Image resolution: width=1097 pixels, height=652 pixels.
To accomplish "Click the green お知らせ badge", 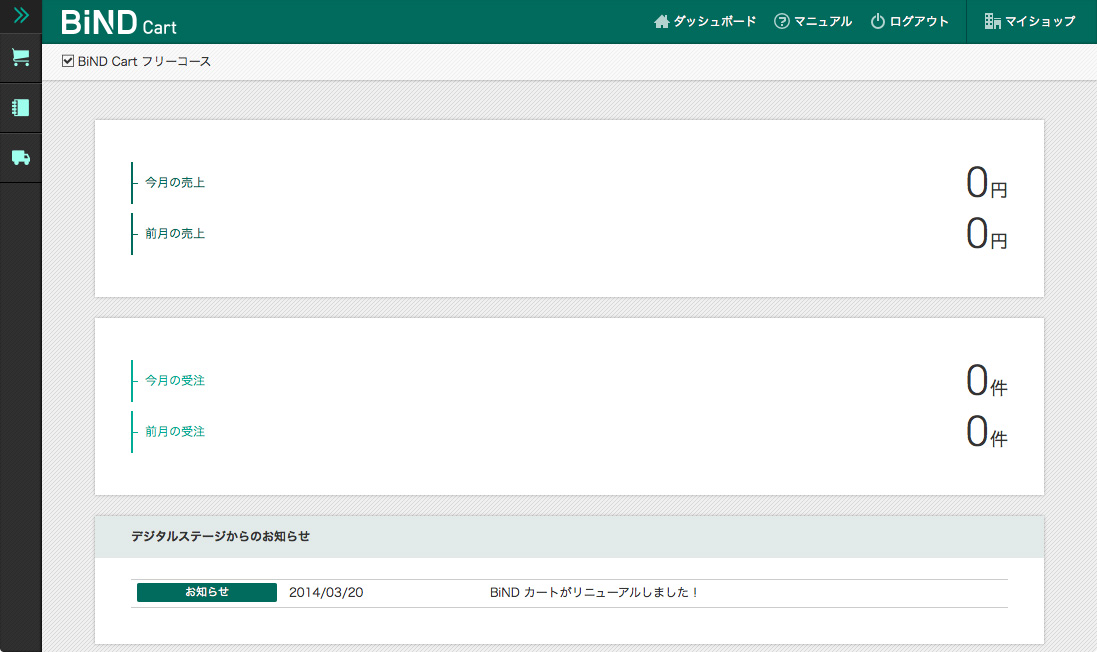I will (x=207, y=593).
